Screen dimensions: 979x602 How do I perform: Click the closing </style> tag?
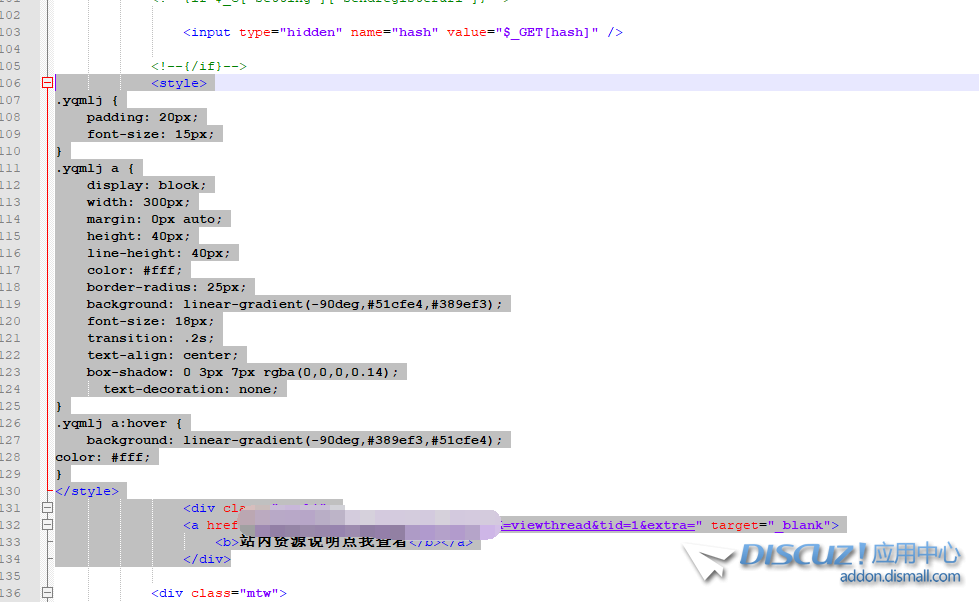pos(87,491)
